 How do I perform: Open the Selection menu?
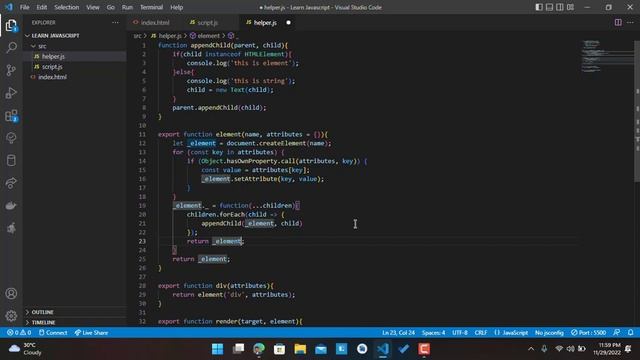(x=67, y=7)
